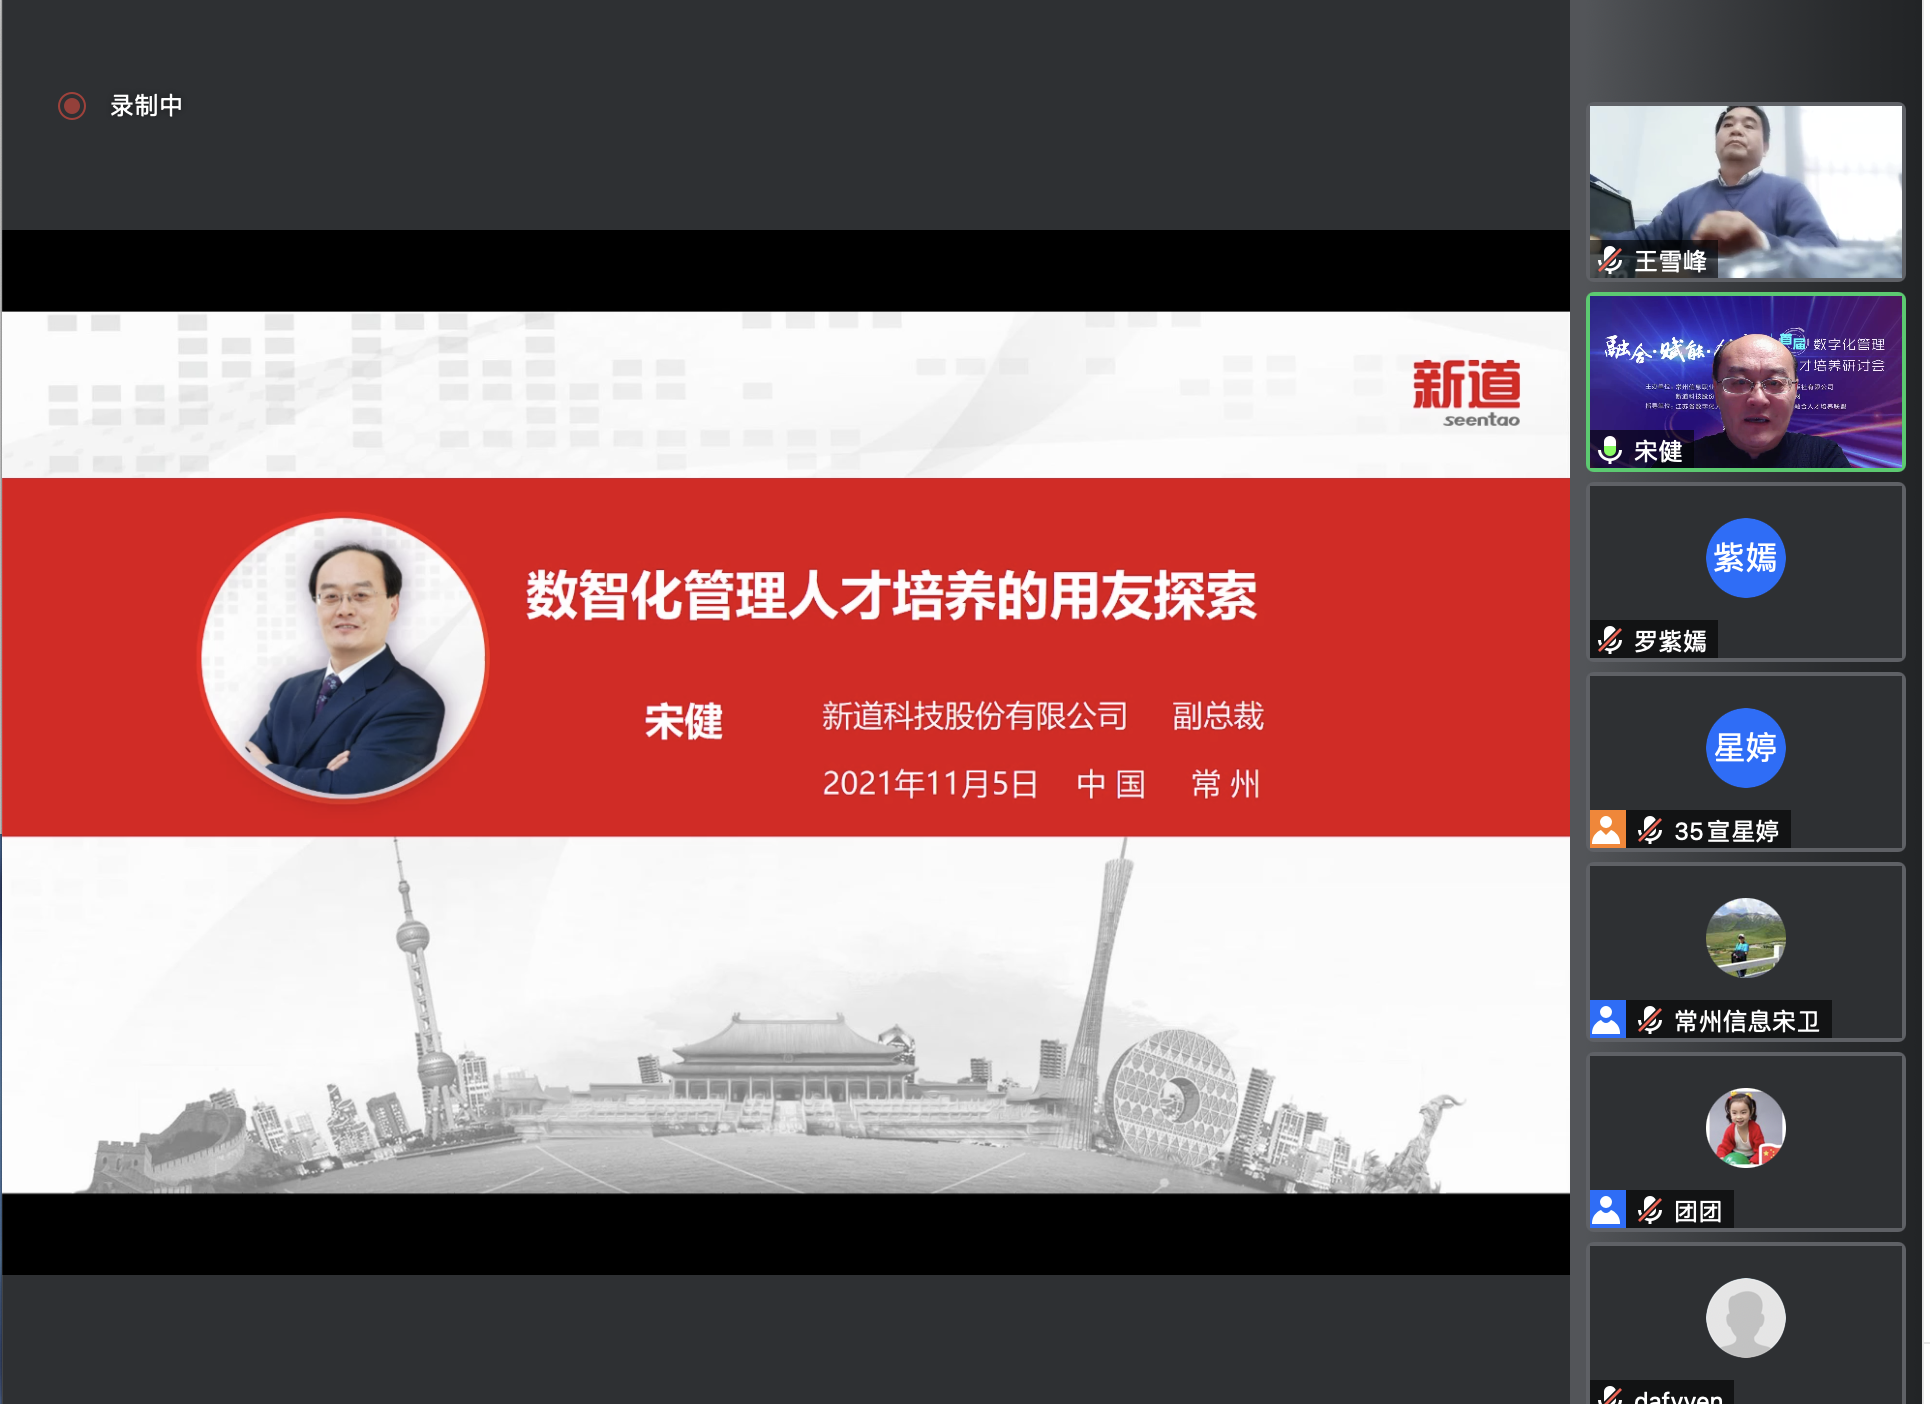Click the presenter portrait photo on slide
Viewport: 1930px width, 1404px height.
click(x=344, y=658)
